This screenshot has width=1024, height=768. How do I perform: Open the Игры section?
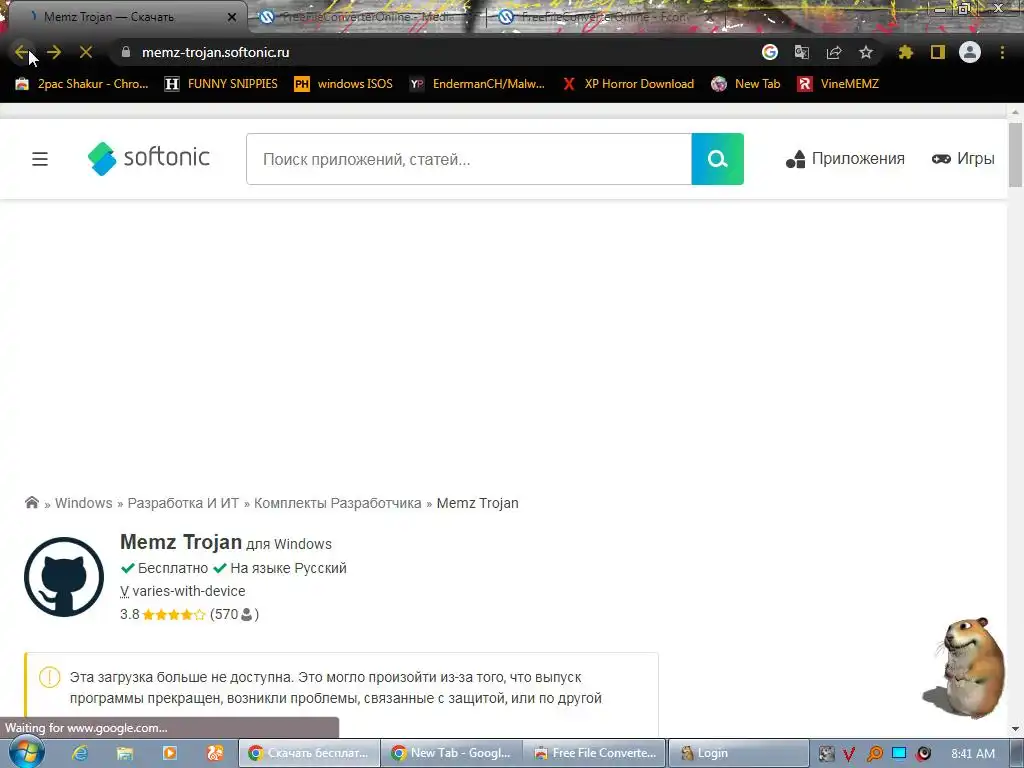(x=963, y=159)
